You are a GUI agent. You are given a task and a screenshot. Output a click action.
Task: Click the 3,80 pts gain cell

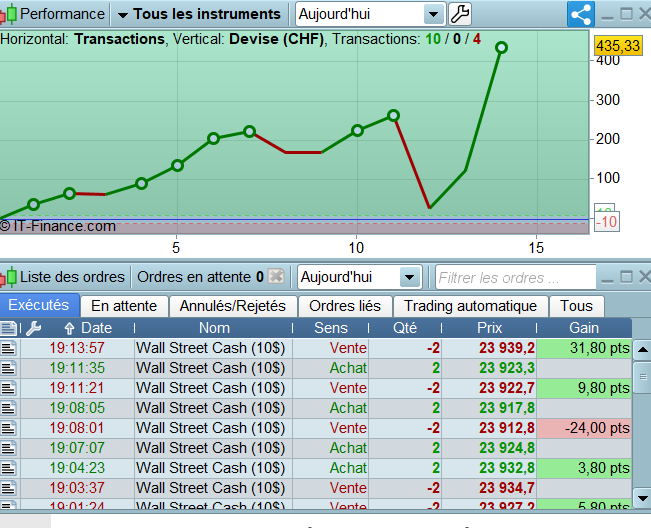click(x=584, y=467)
